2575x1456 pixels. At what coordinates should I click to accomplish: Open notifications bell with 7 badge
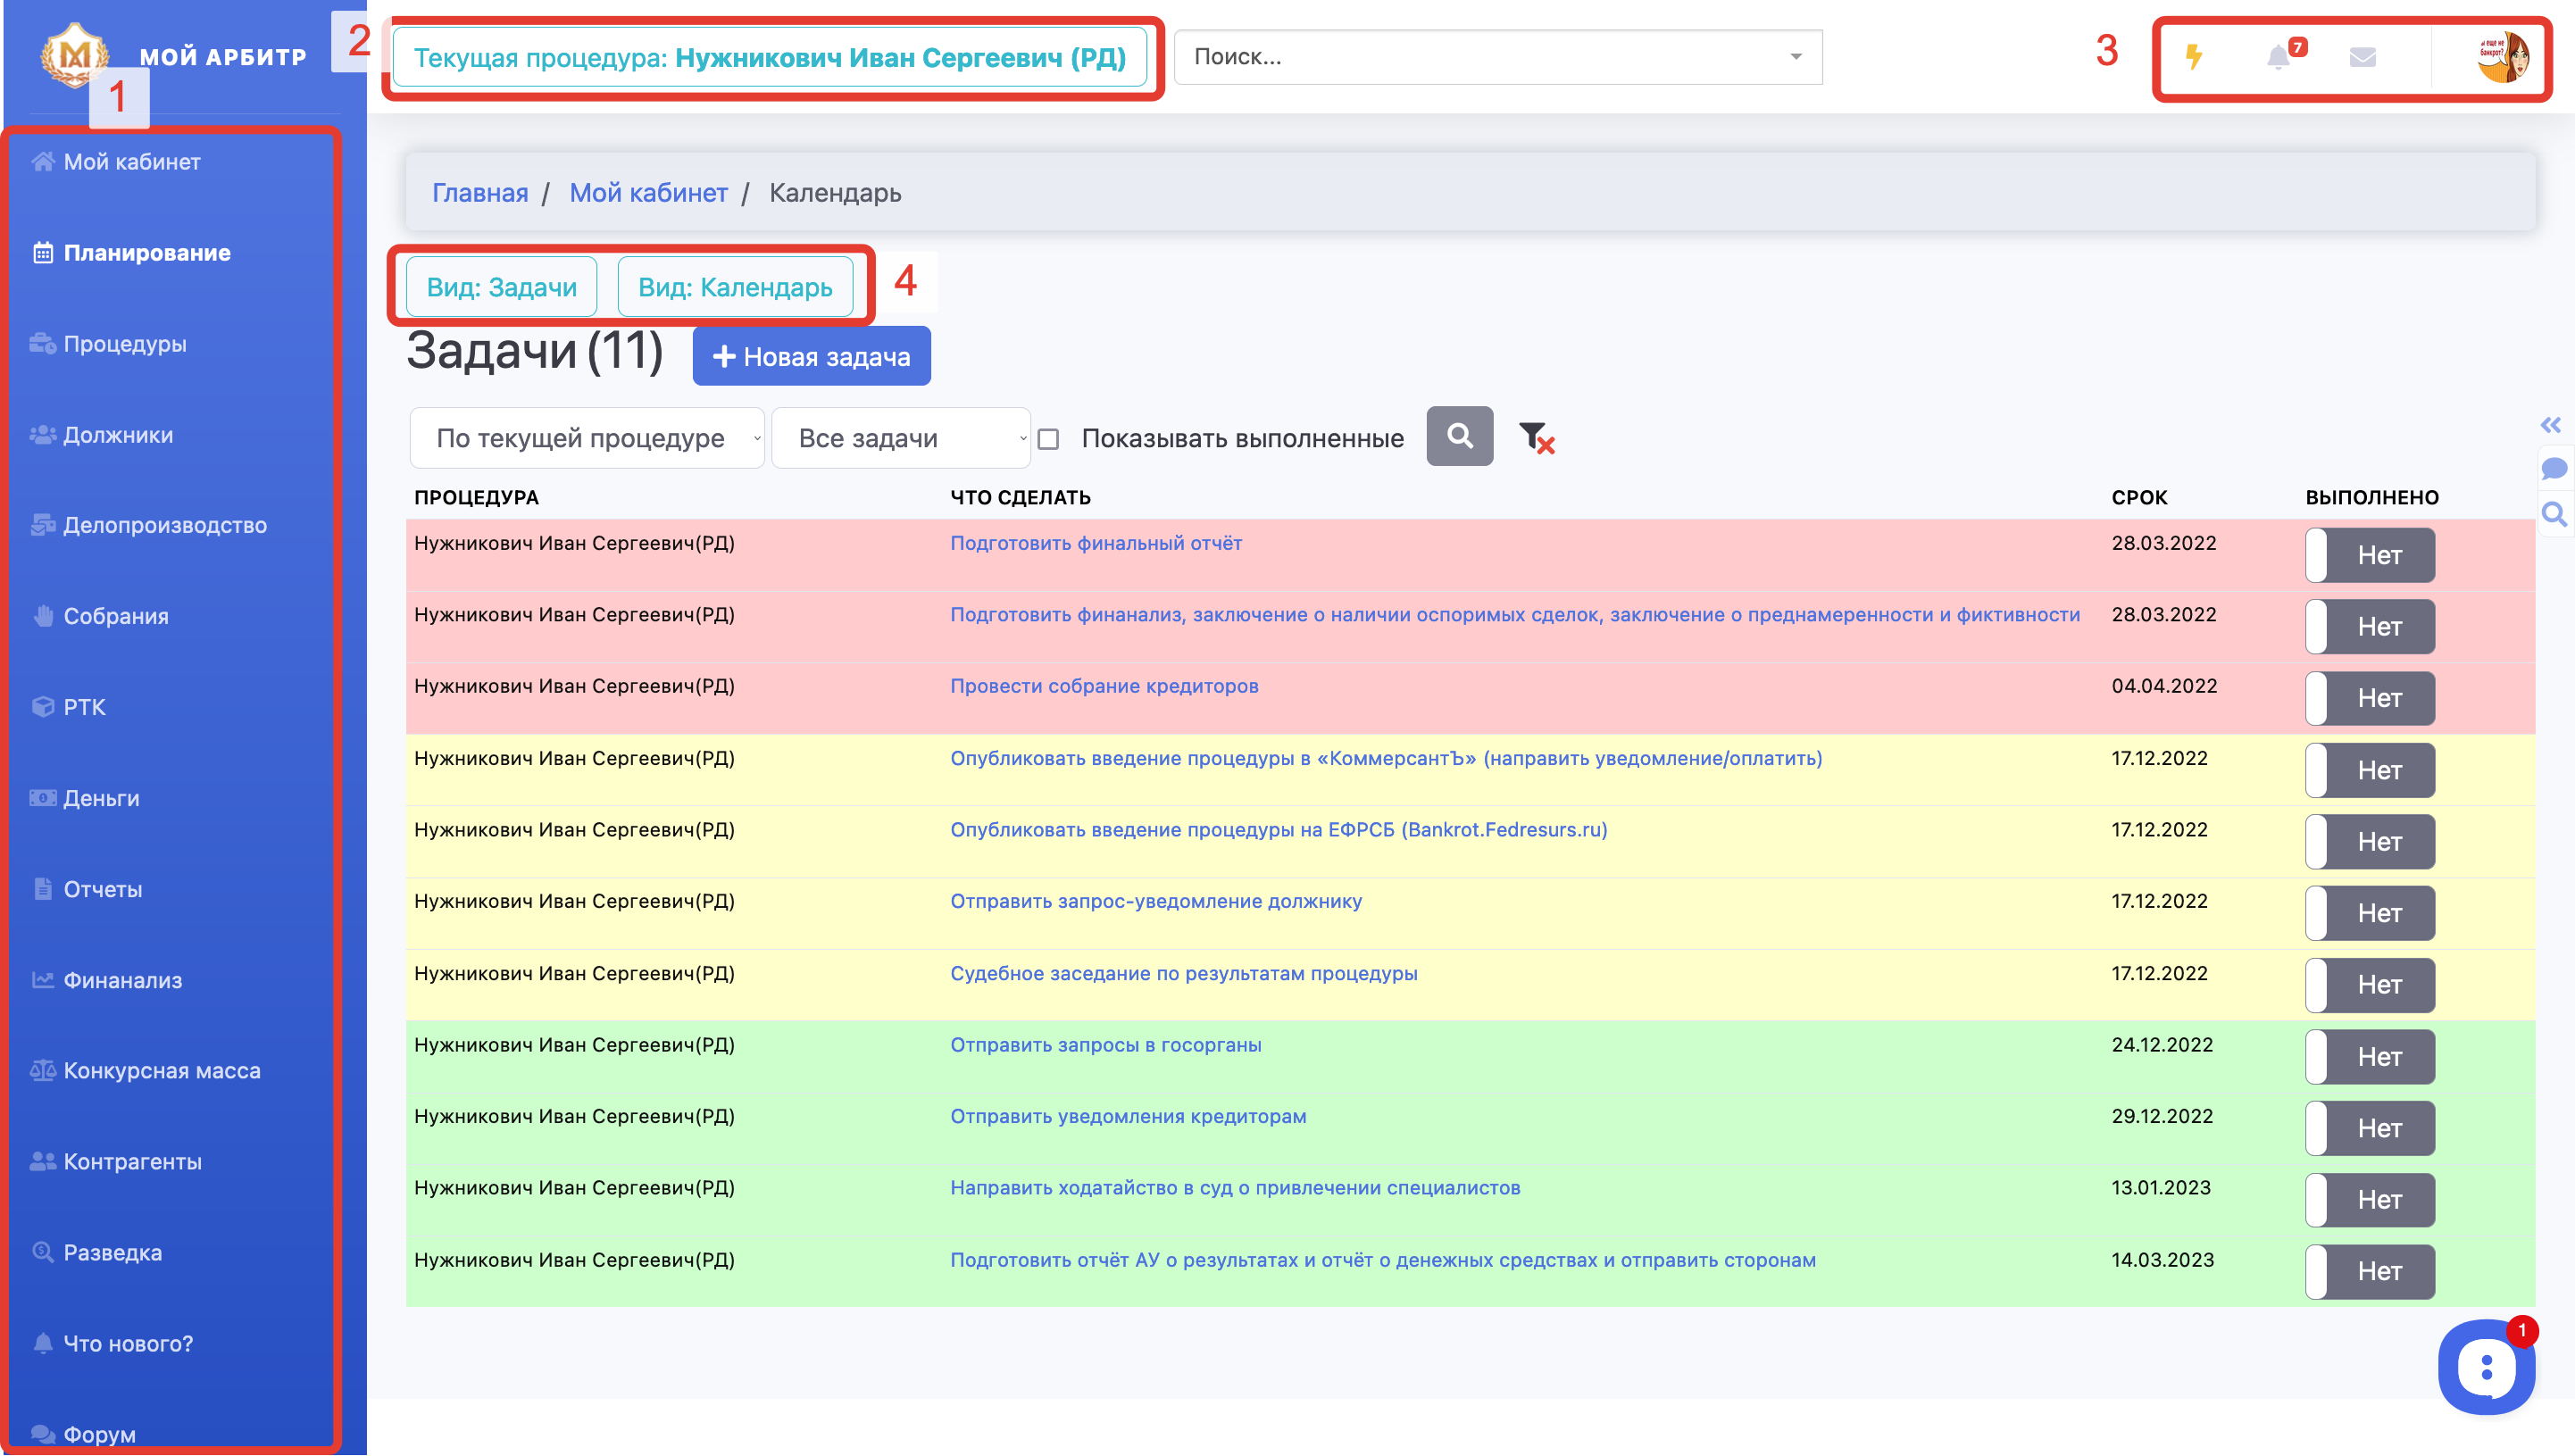click(x=2279, y=57)
